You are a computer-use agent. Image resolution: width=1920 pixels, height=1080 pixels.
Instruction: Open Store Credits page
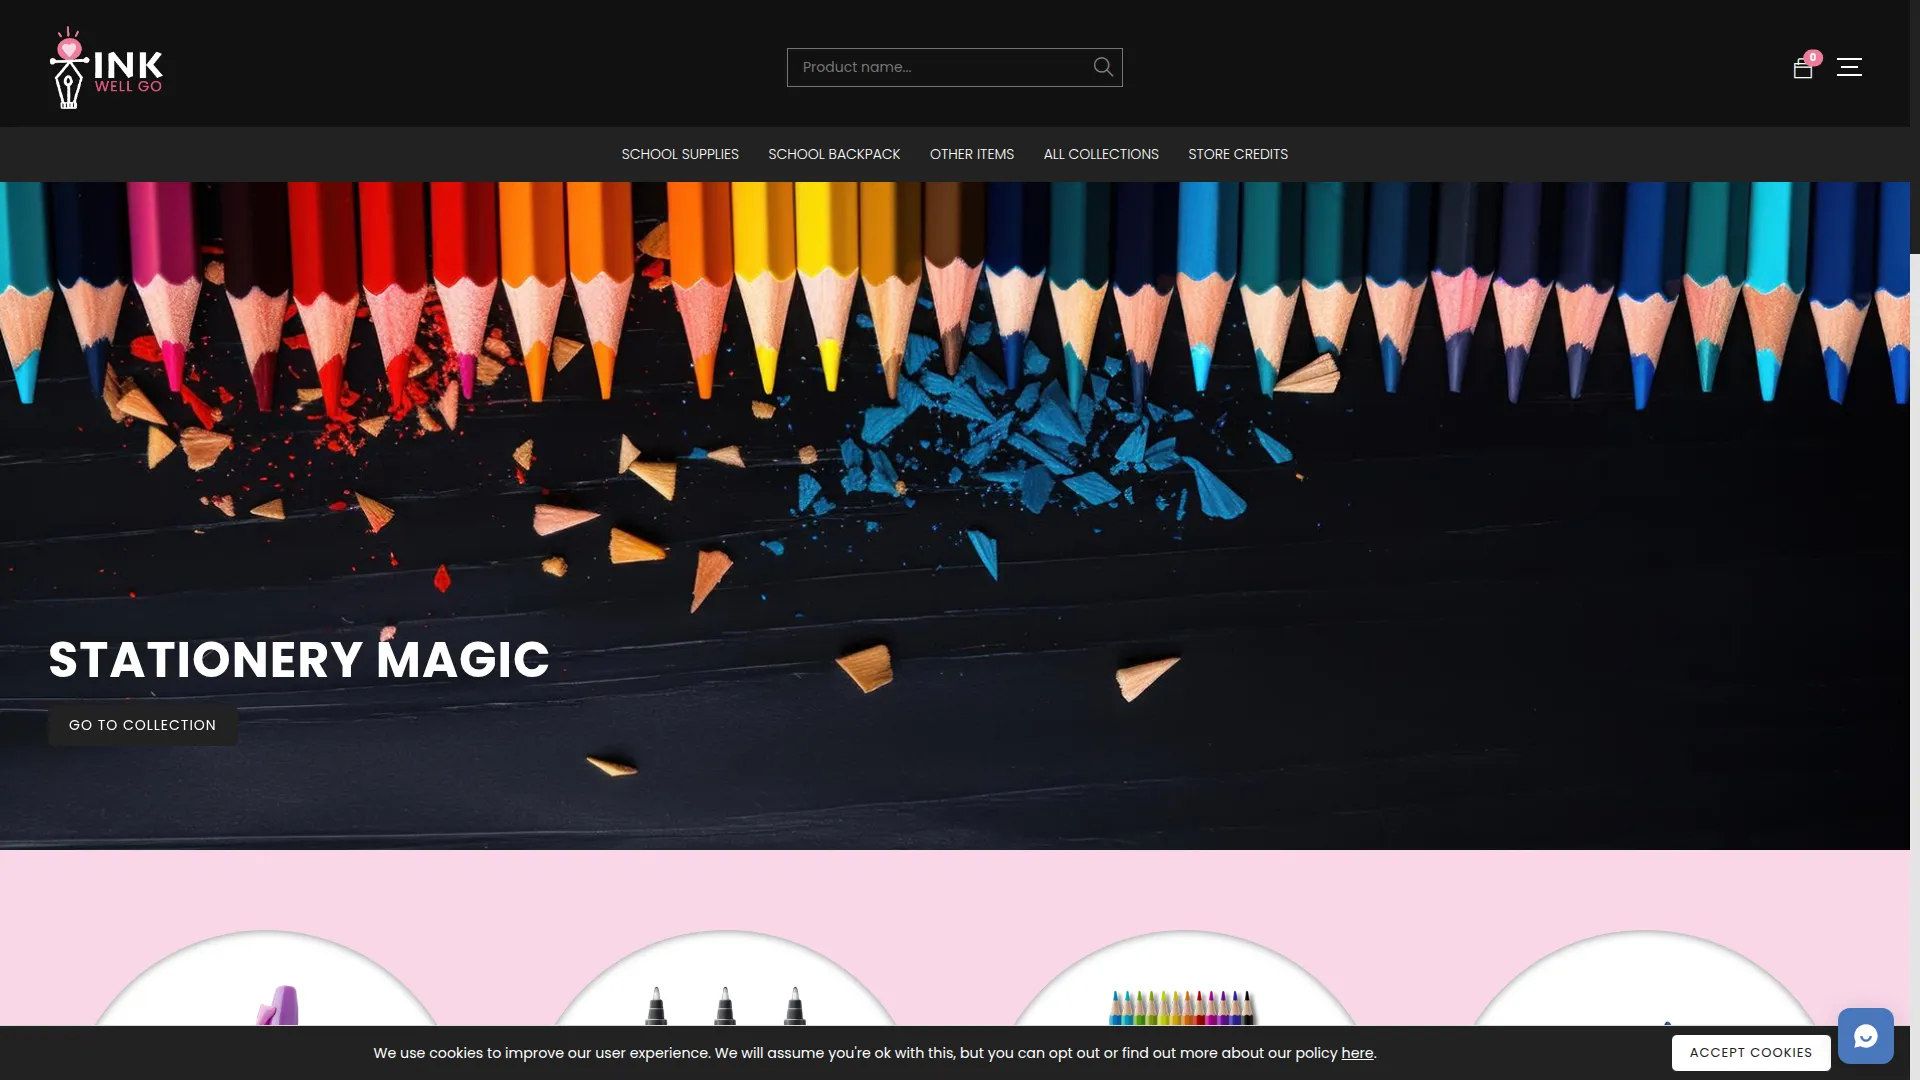[x=1238, y=154]
